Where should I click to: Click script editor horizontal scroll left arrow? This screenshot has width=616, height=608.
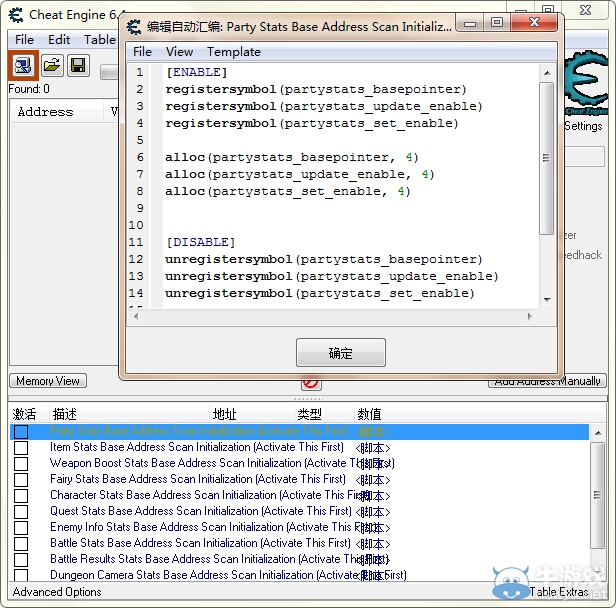tap(136, 317)
